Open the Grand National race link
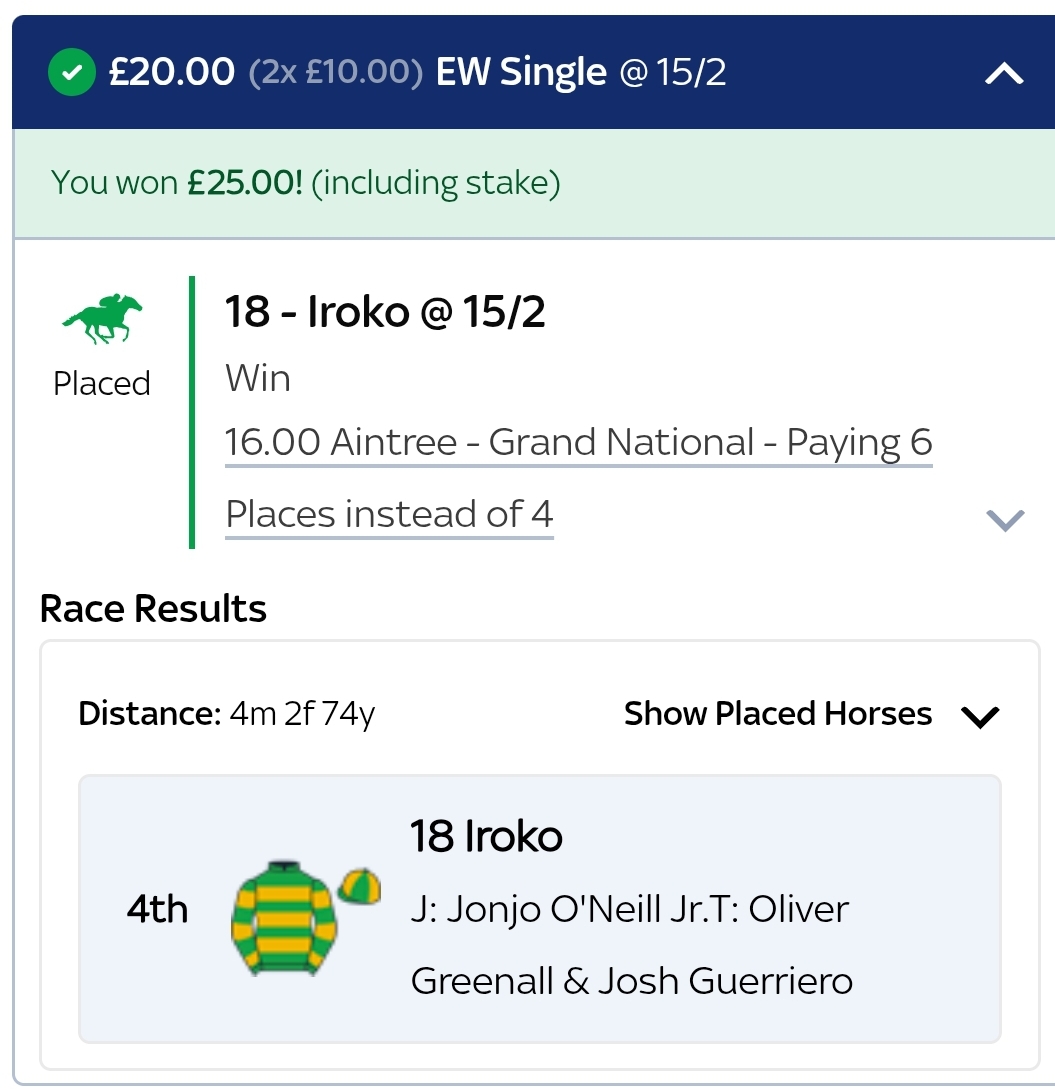Screen dimensions: 1055x1089 (578, 441)
